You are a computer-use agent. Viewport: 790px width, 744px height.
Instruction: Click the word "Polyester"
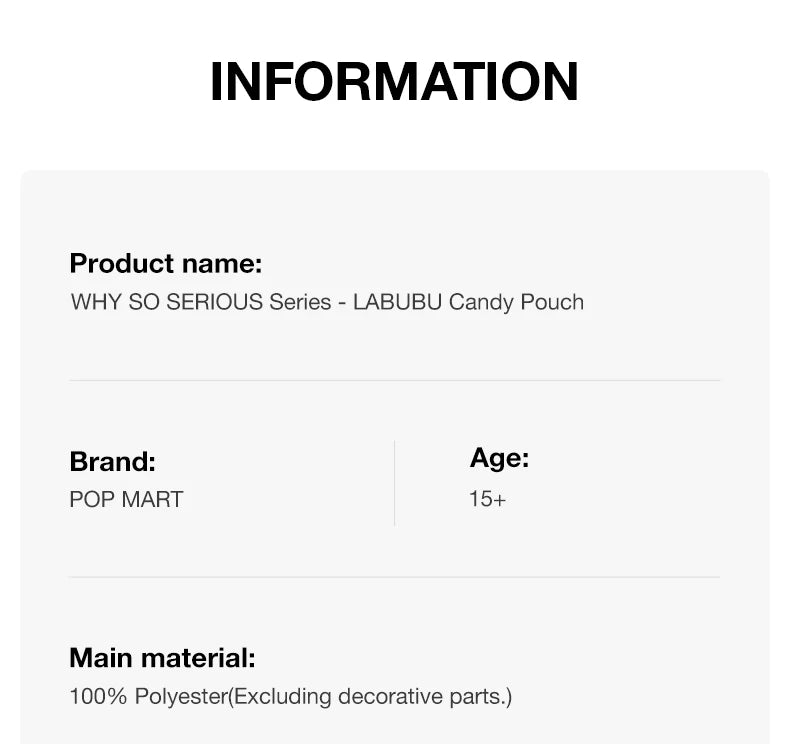pos(181,696)
